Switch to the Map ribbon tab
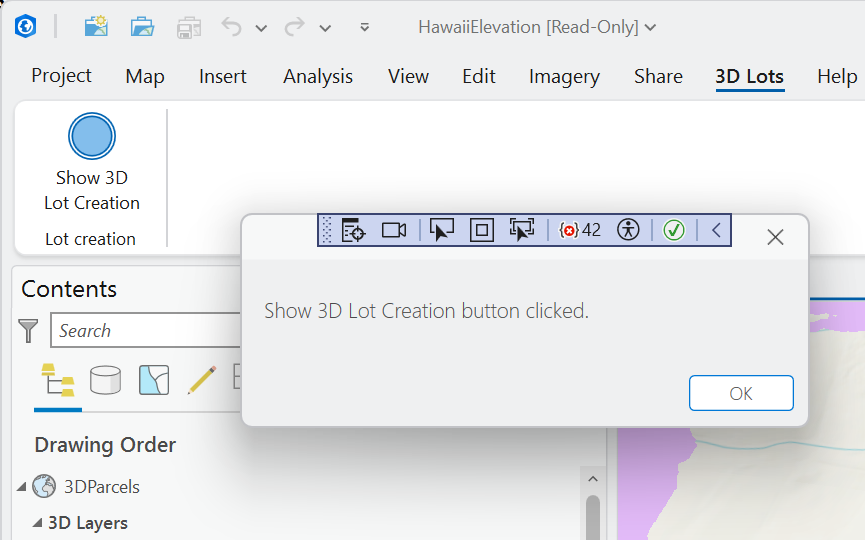The width and height of the screenshot is (865, 540). (x=145, y=76)
